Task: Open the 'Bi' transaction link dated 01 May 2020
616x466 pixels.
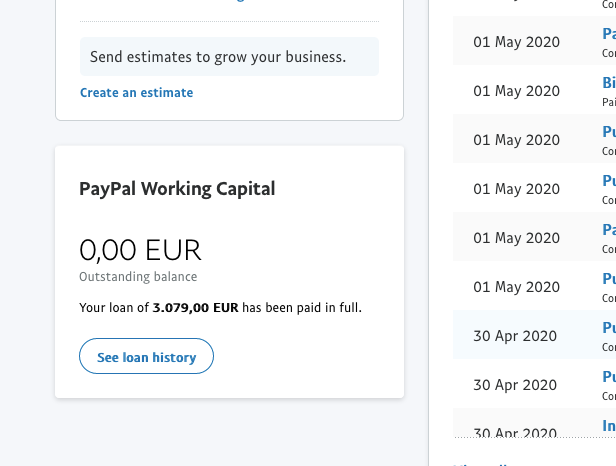Action: point(609,83)
